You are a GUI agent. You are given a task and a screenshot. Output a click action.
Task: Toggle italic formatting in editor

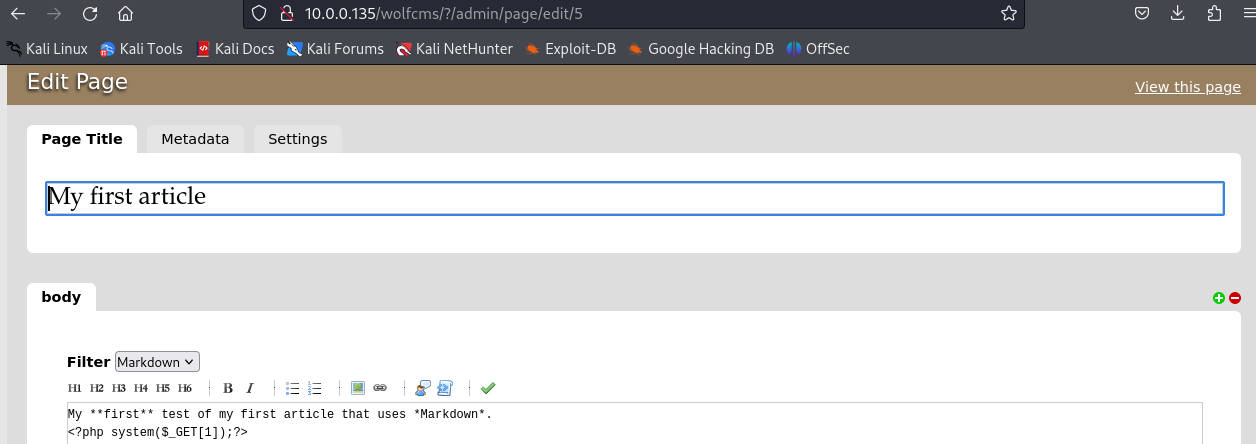(x=250, y=388)
